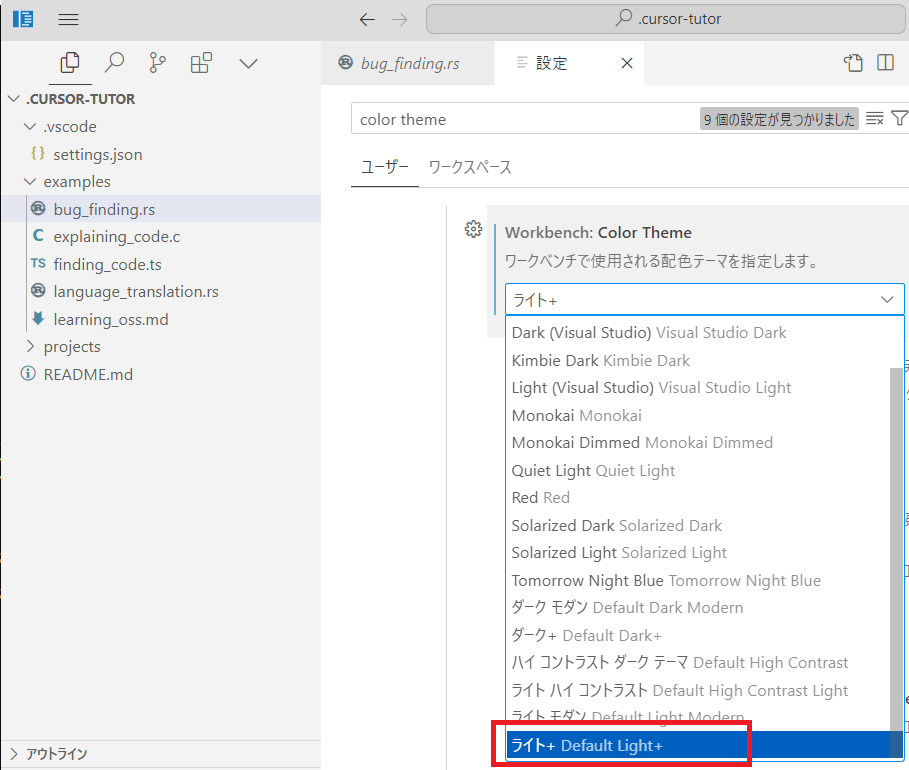Open the Search view icon
This screenshot has height=770, width=909.
tap(114, 63)
